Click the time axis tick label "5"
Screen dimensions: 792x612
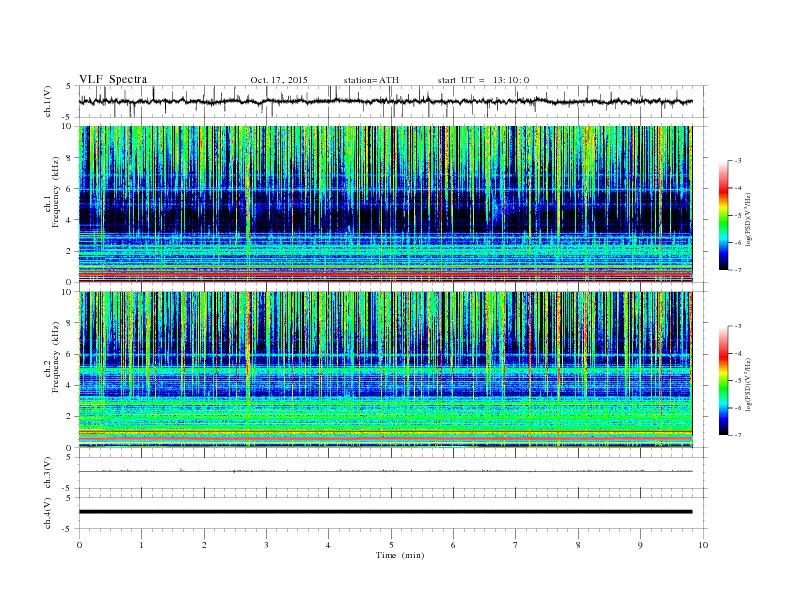pyautogui.click(x=391, y=545)
